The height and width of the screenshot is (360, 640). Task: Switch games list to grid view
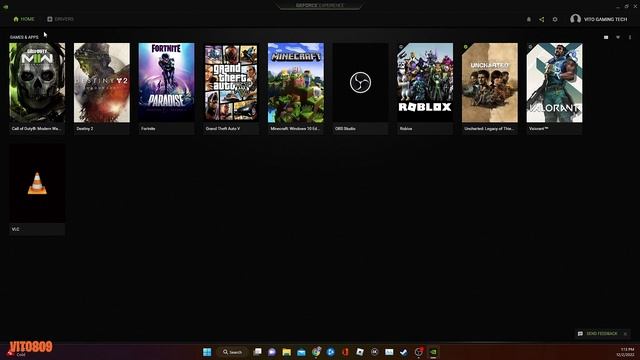[606, 37]
